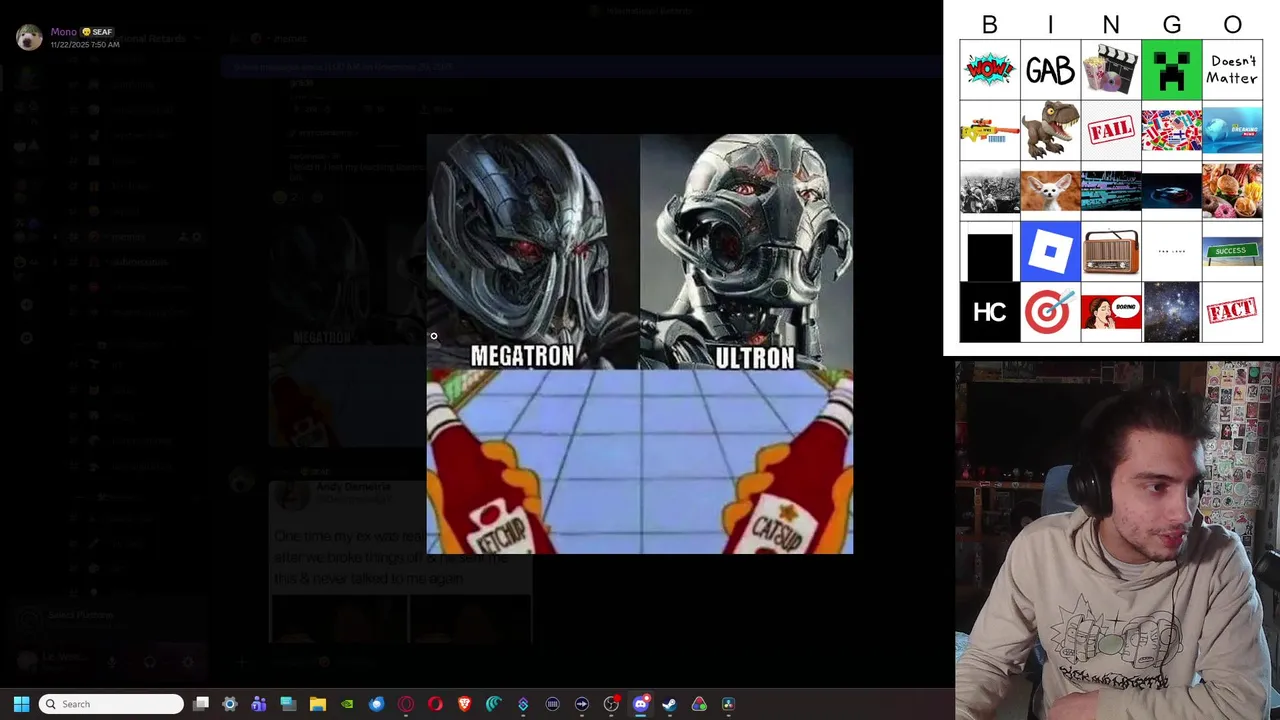Switch to Discord taskbar icon
The width and height of the screenshot is (1280, 720).
[x=640, y=704]
